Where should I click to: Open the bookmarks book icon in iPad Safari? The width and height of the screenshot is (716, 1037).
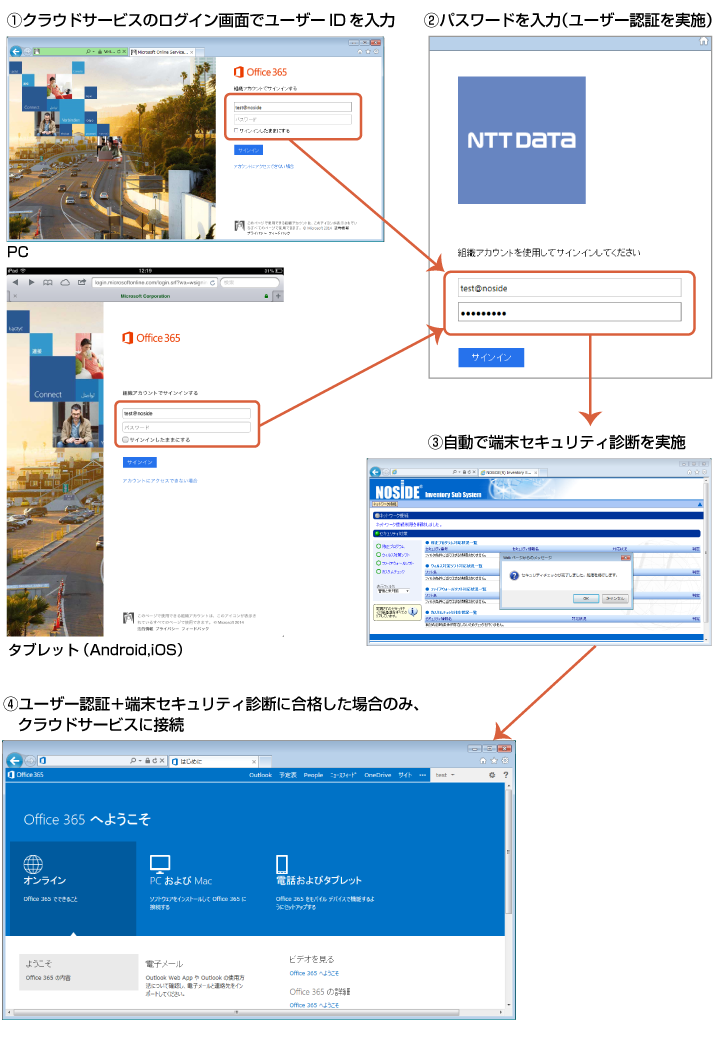pos(48,282)
